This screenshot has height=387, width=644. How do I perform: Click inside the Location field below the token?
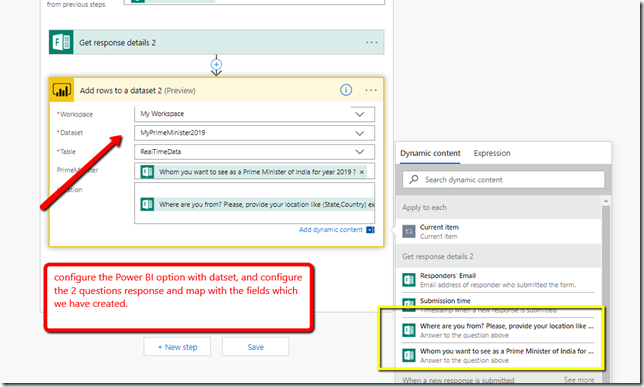[x=254, y=217]
